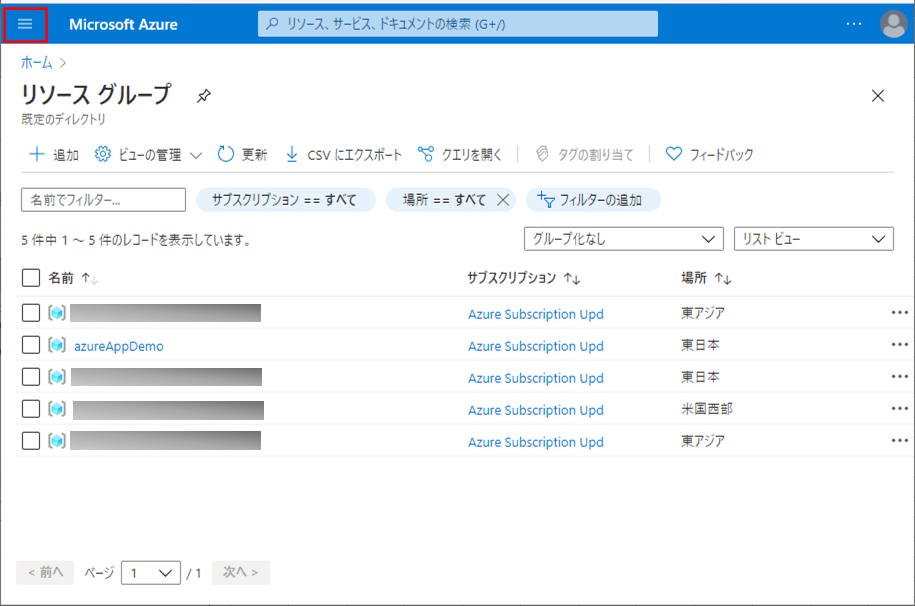Image resolution: width=915 pixels, height=606 pixels.
Task: Click the user account avatar icon
Action: (893, 24)
